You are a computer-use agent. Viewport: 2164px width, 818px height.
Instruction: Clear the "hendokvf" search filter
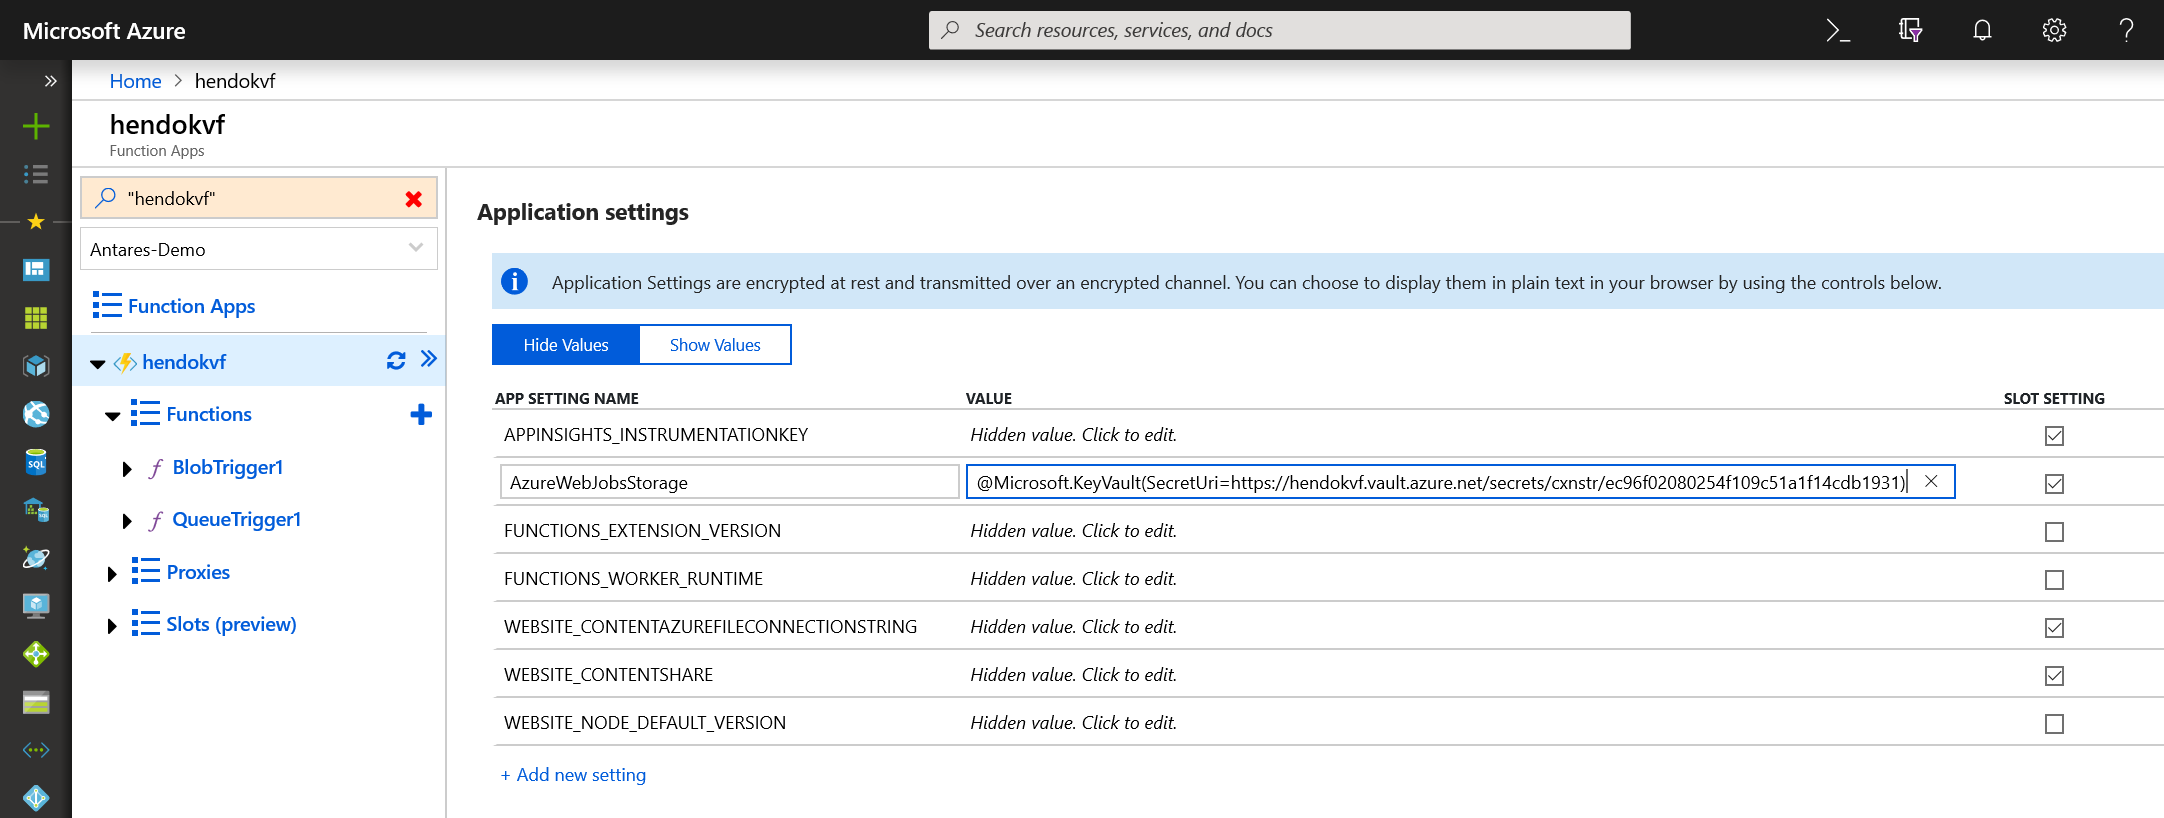click(413, 199)
